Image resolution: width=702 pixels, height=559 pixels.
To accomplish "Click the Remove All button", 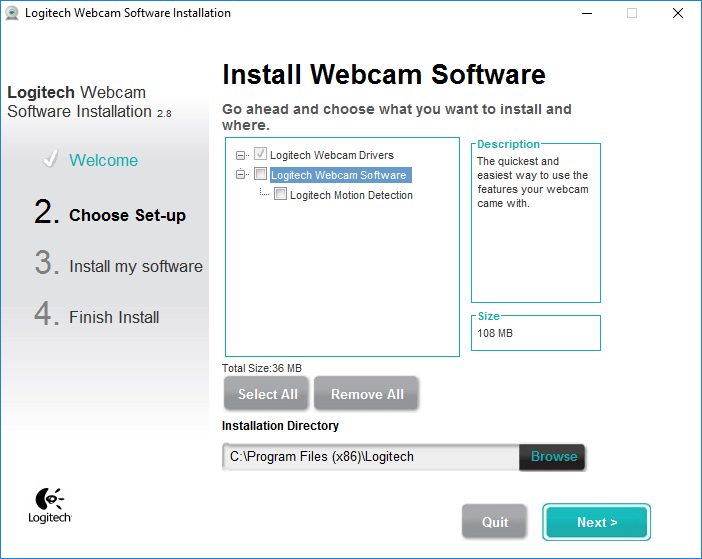I will pos(367,394).
